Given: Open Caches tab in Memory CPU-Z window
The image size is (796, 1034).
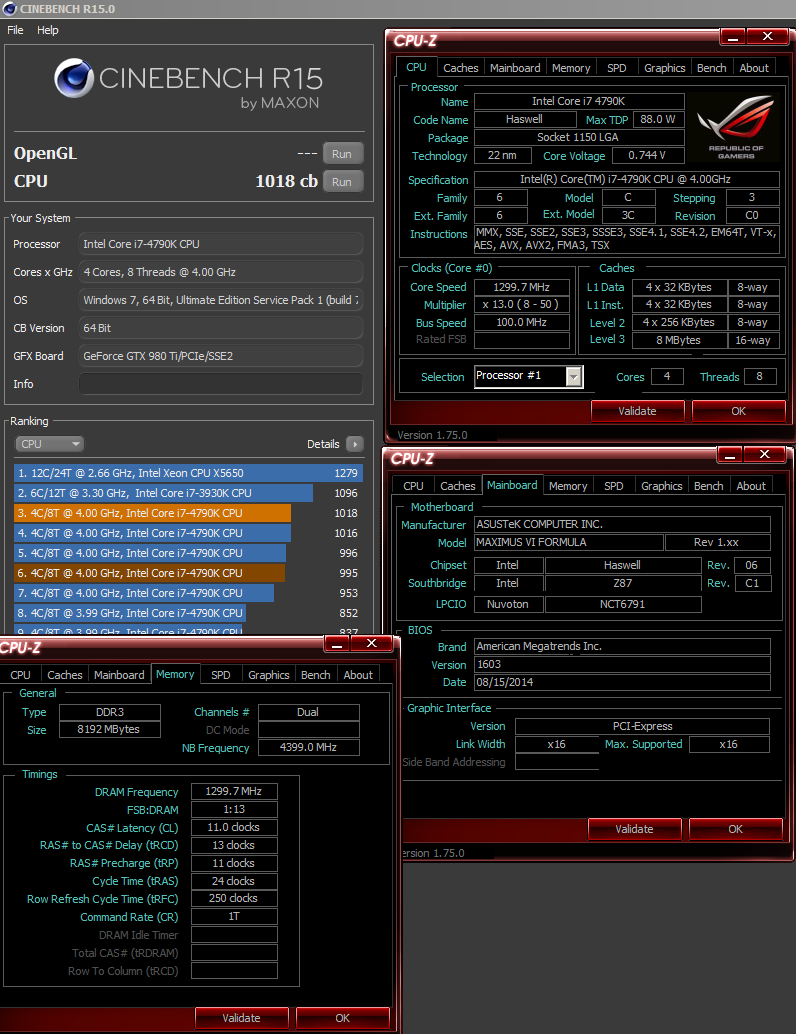Looking at the screenshot, I should pos(65,675).
